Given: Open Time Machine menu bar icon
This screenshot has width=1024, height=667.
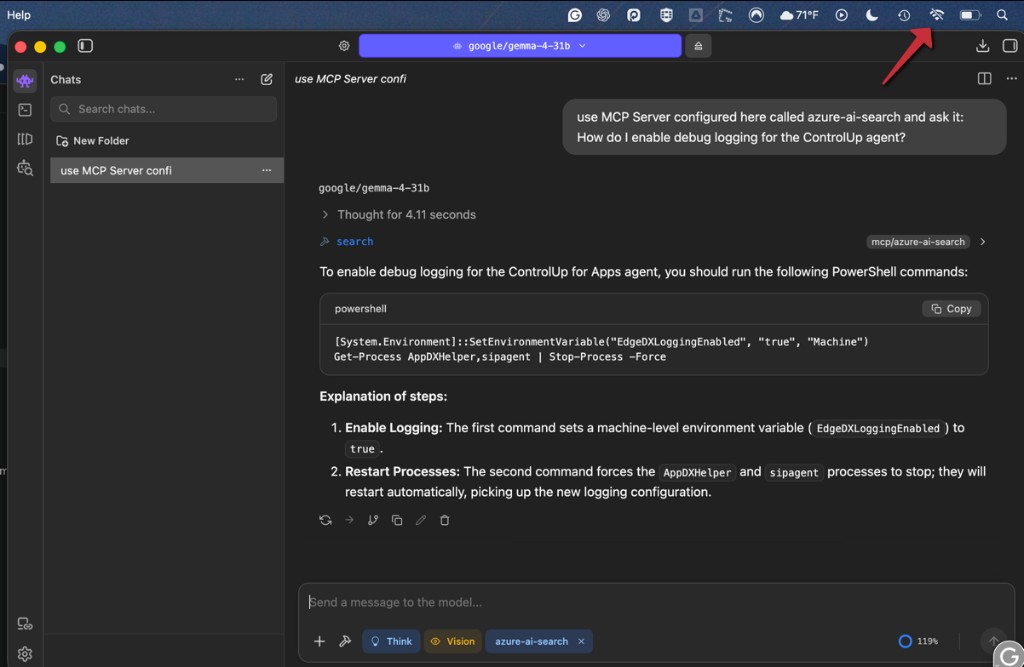Looking at the screenshot, I should (904, 14).
